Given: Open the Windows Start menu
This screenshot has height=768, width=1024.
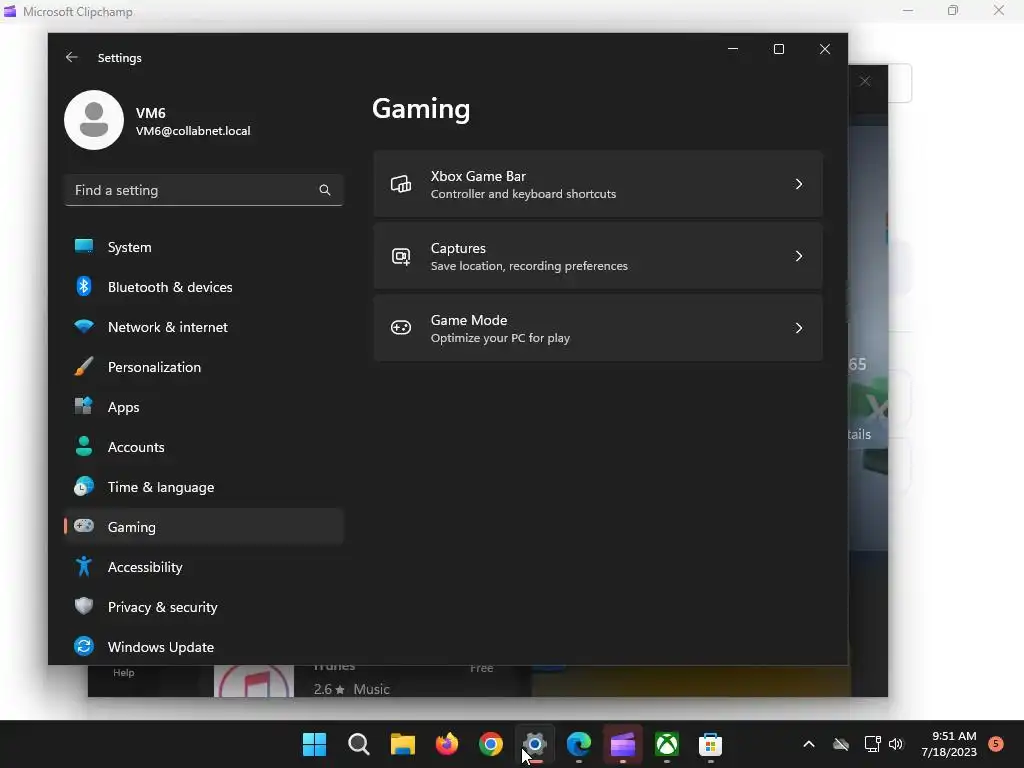Looking at the screenshot, I should click(x=314, y=744).
